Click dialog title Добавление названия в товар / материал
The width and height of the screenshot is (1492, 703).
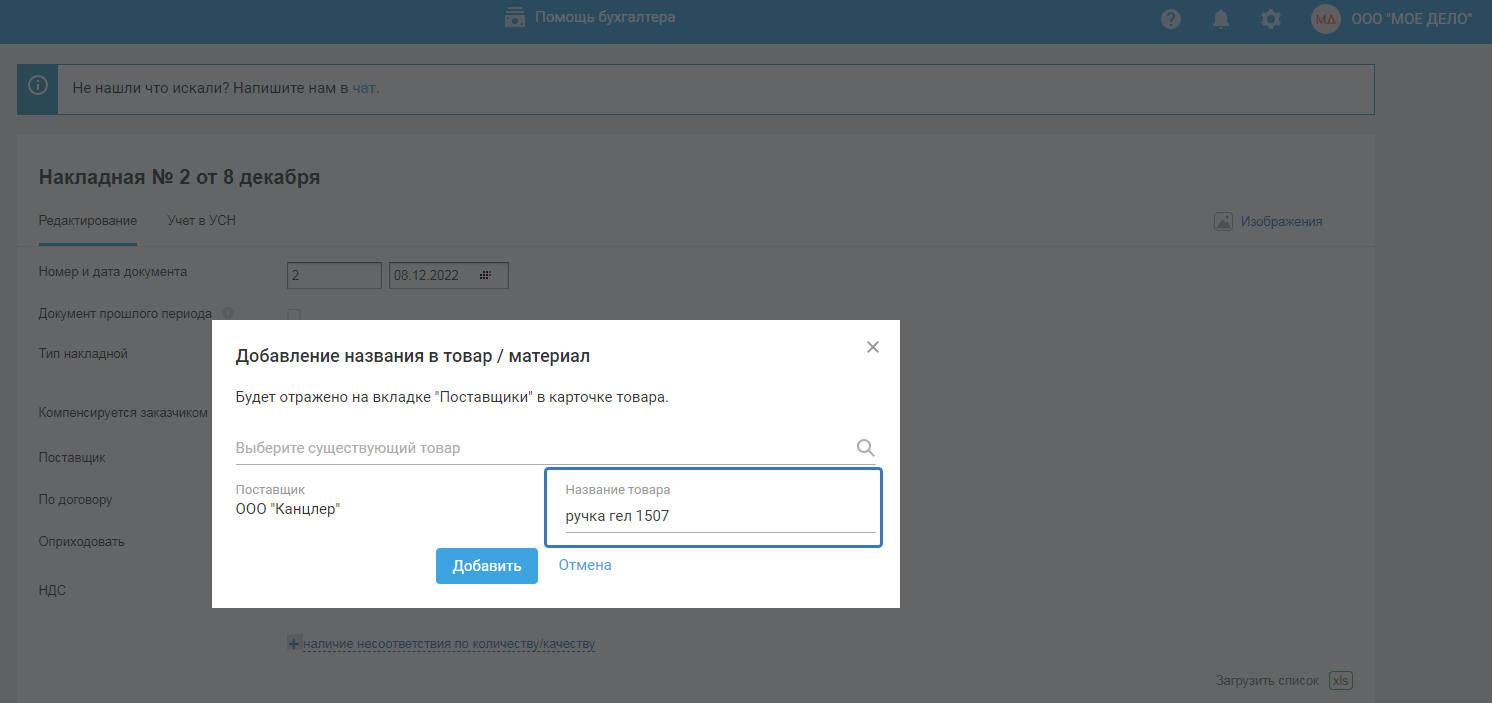pos(413,356)
